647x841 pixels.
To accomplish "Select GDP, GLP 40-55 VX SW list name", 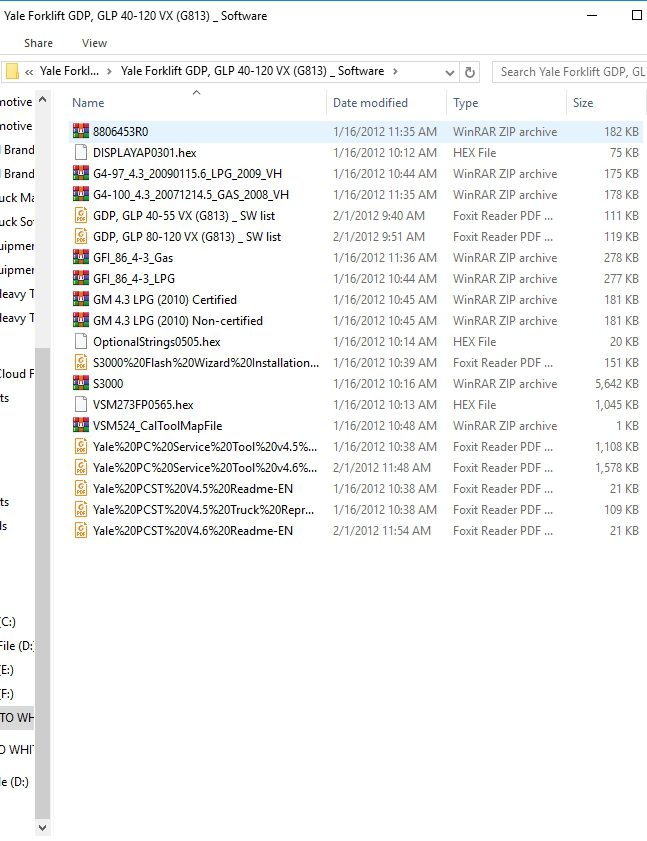I will [183, 216].
